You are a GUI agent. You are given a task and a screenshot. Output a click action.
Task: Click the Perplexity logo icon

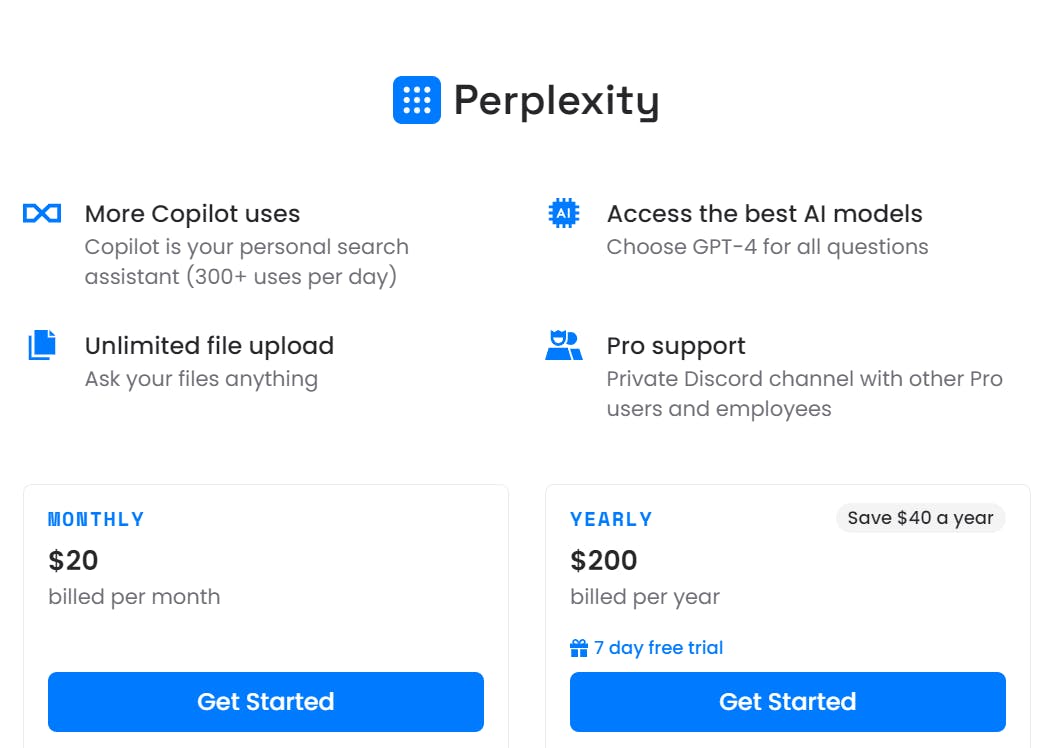pyautogui.click(x=416, y=100)
